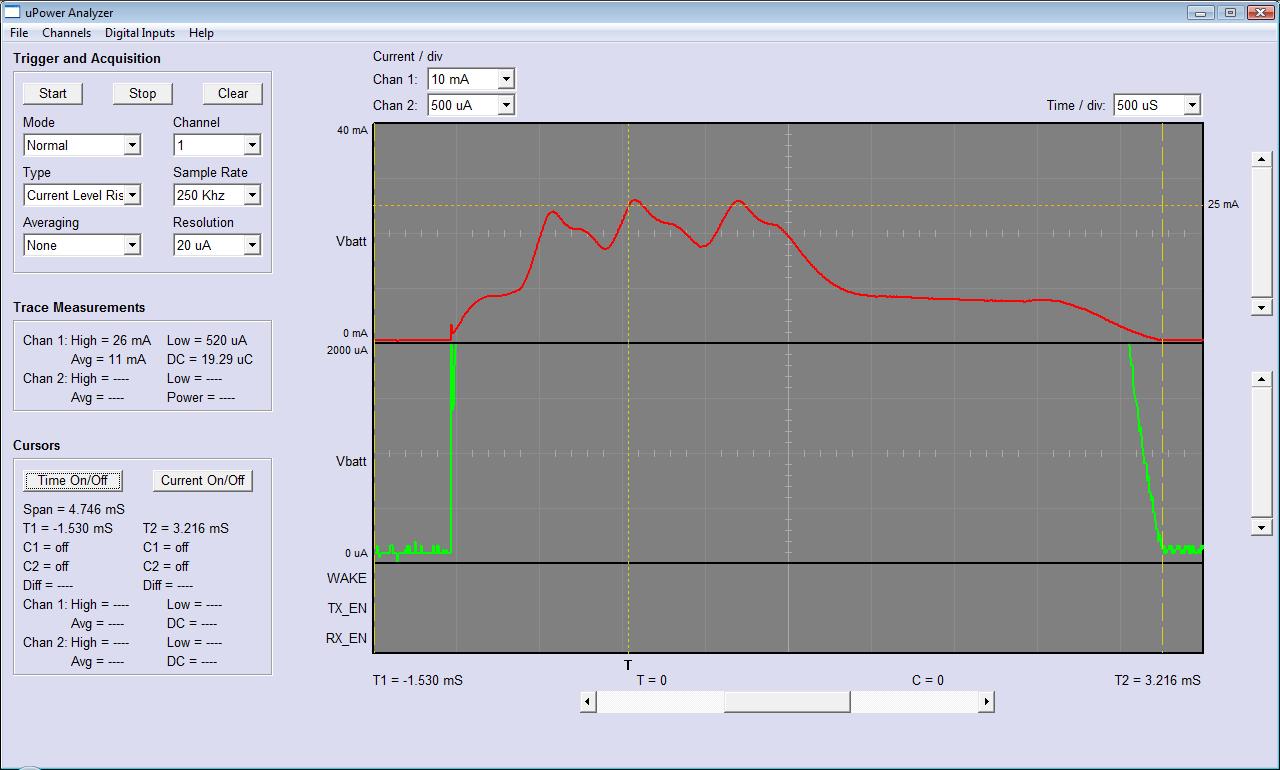
Task: Start the acquisition
Action: 52,93
